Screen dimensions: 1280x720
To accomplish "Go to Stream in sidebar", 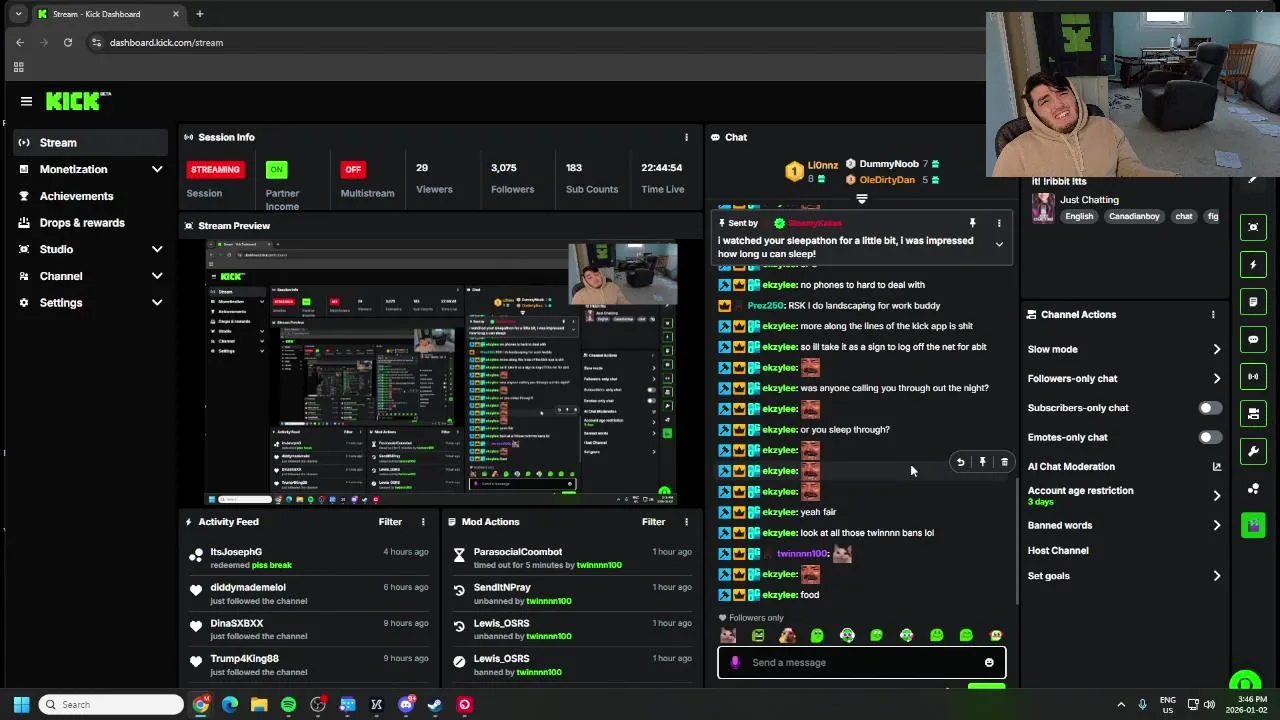I will point(91,143).
